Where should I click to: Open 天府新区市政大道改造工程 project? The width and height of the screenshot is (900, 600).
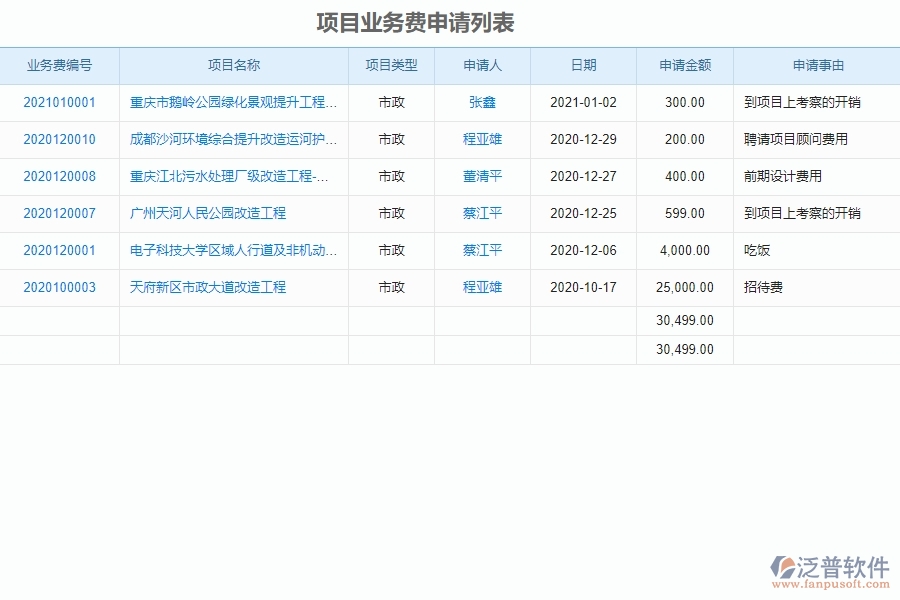[x=213, y=287]
